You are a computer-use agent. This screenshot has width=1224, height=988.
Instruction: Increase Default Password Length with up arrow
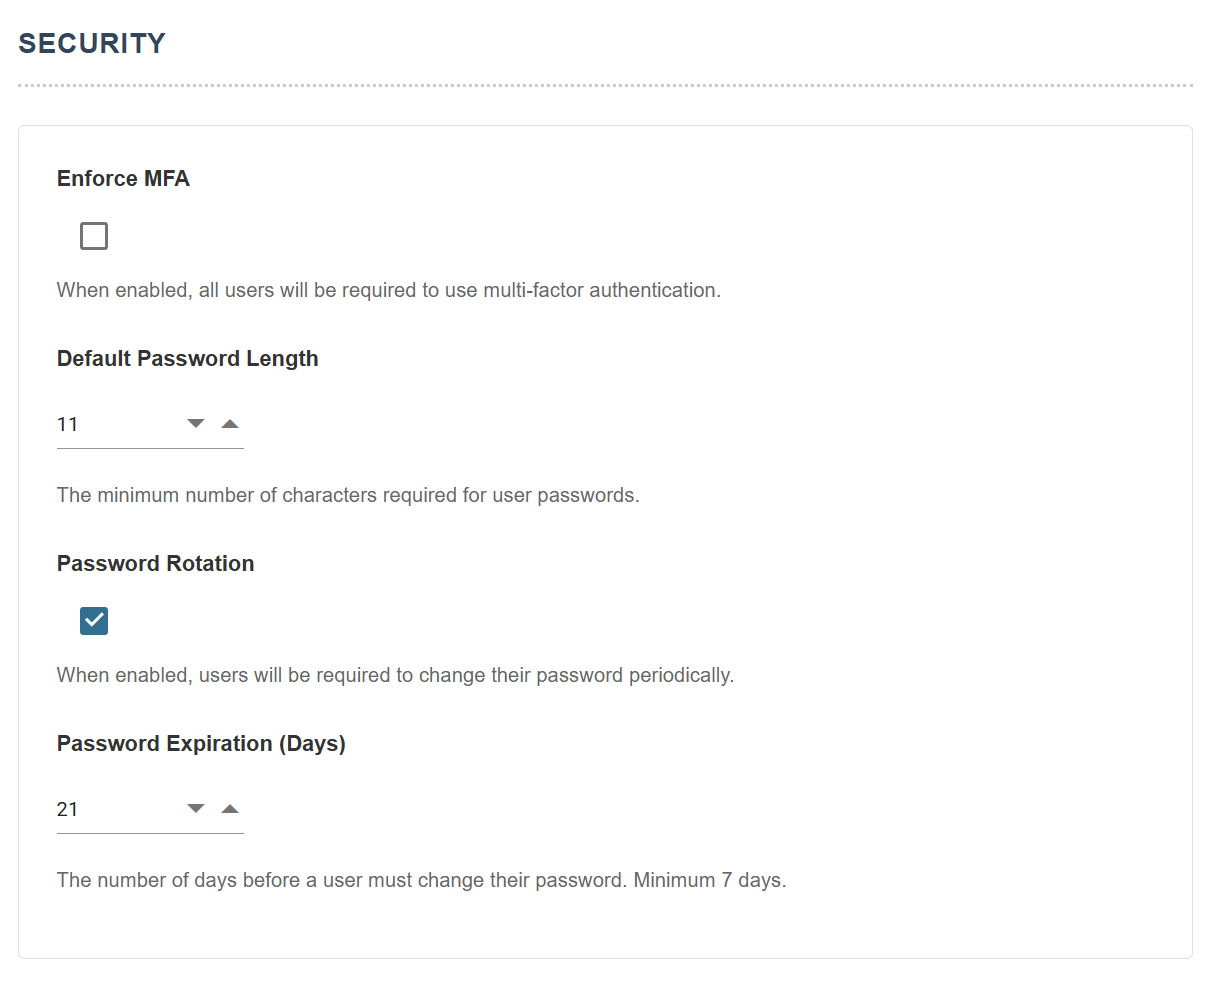click(x=230, y=424)
